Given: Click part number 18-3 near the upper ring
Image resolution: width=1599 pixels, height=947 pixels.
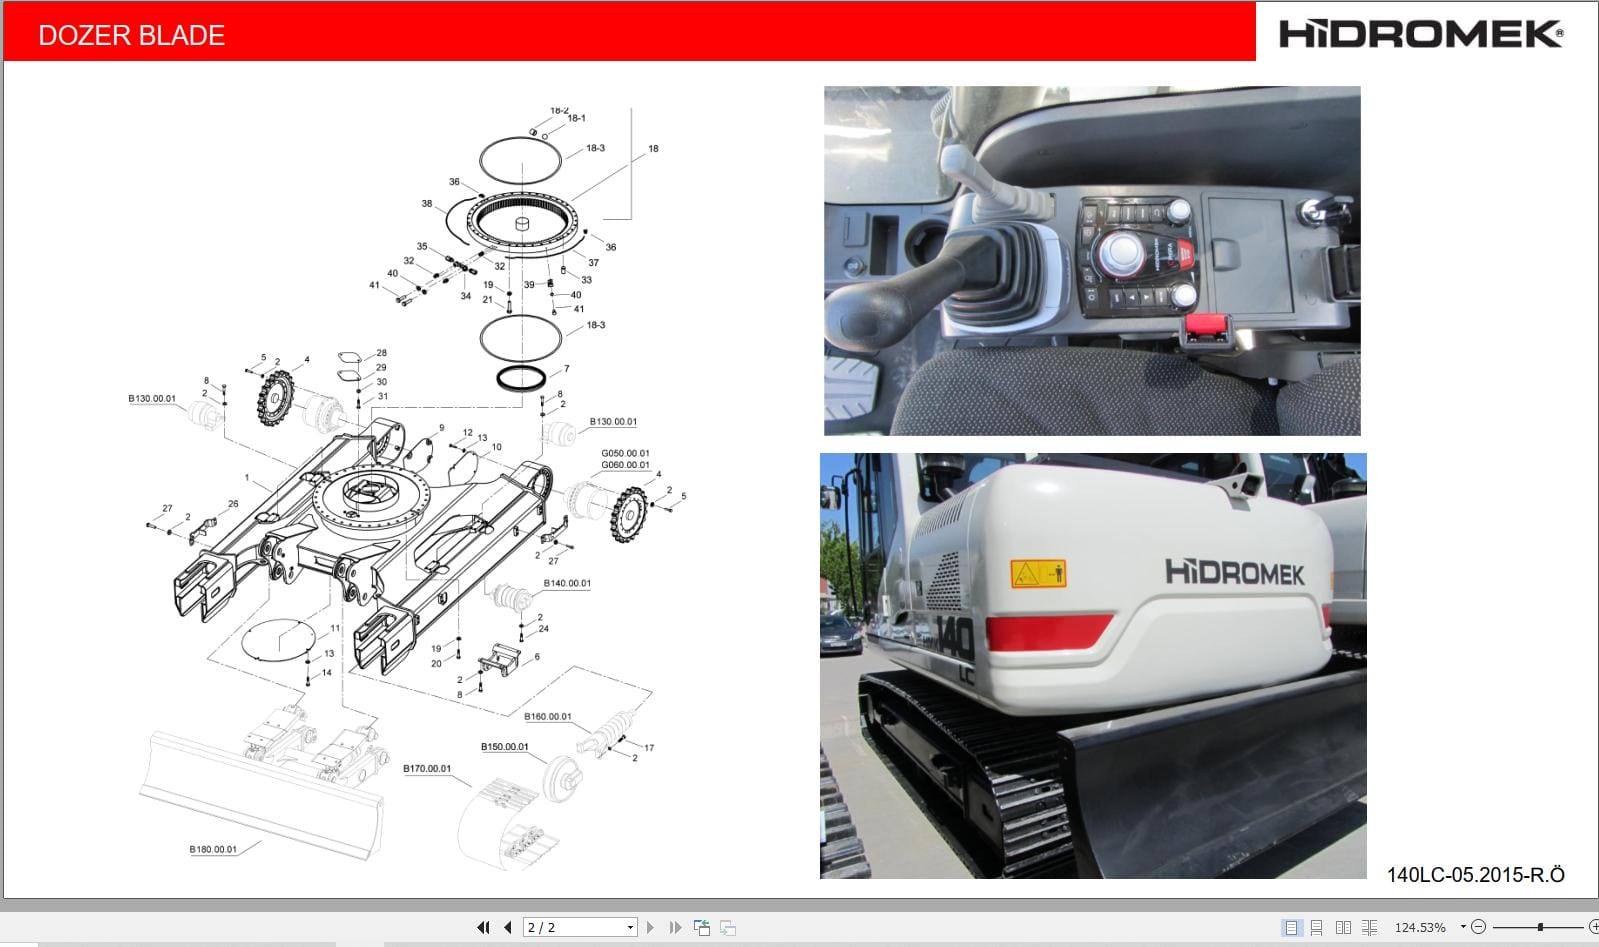Looking at the screenshot, I should pos(595,148).
